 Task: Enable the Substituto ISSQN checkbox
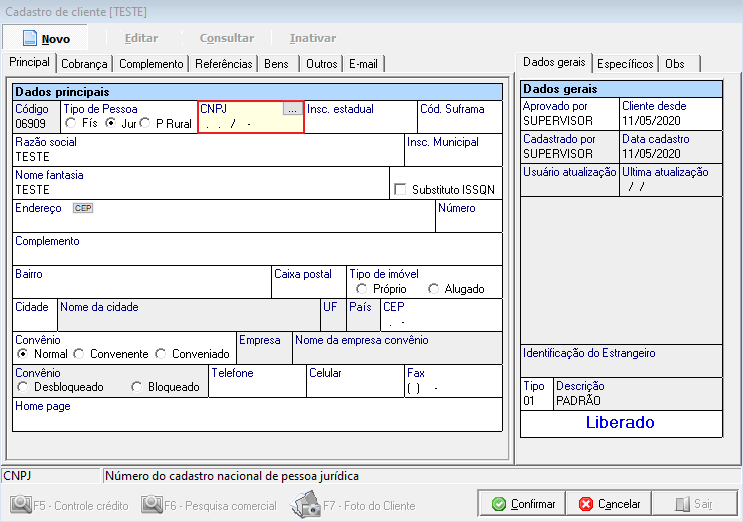pos(401,189)
